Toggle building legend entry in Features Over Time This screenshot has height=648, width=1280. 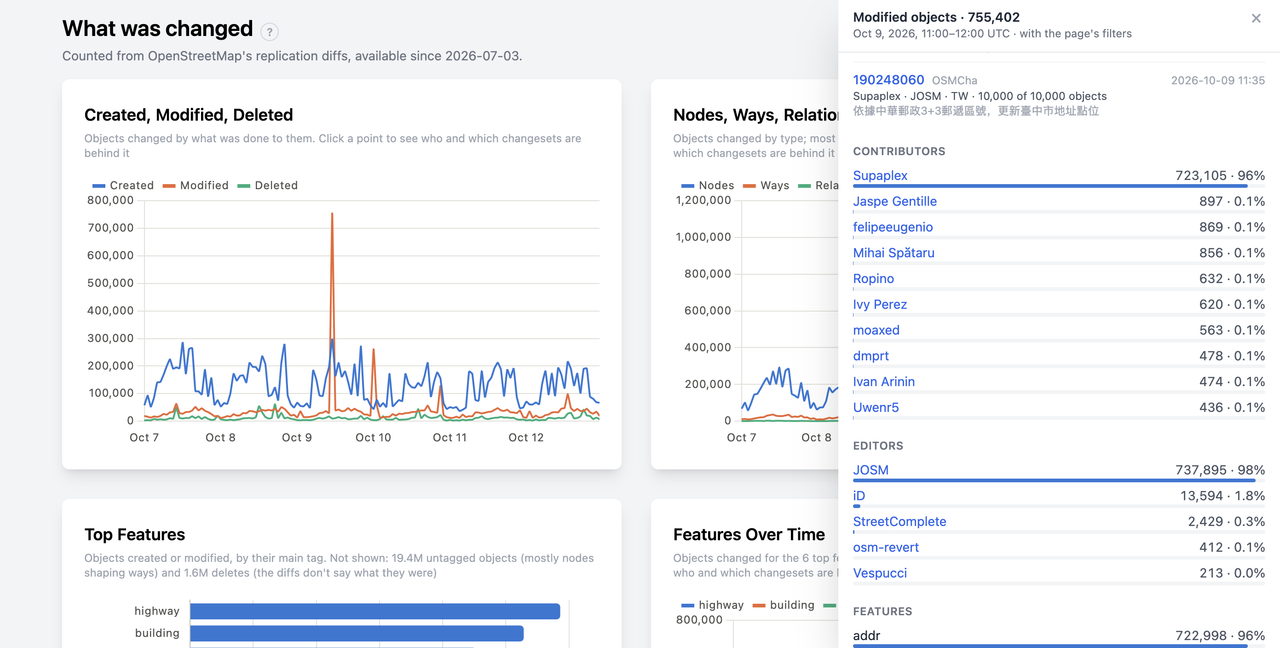click(783, 605)
